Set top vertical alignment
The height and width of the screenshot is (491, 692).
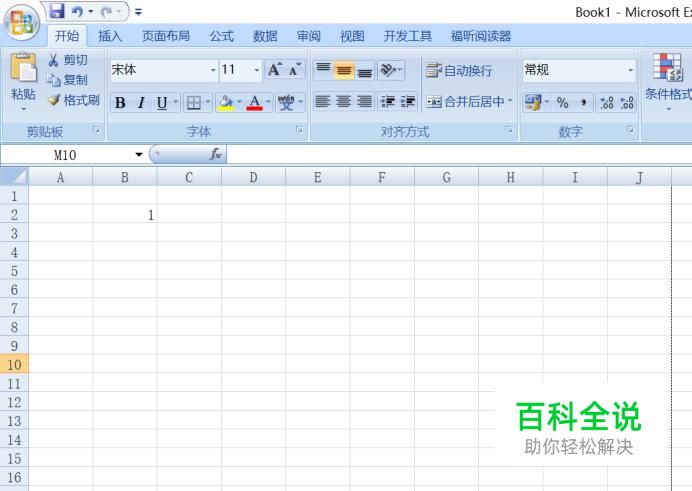coord(323,70)
